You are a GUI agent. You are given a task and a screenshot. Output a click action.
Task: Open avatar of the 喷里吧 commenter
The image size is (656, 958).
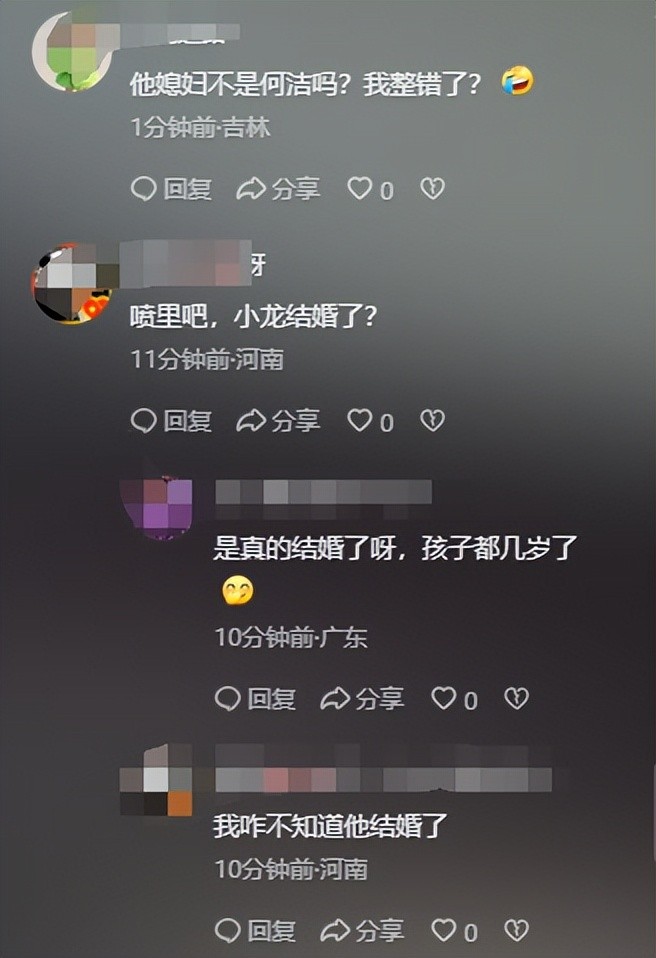click(72, 283)
